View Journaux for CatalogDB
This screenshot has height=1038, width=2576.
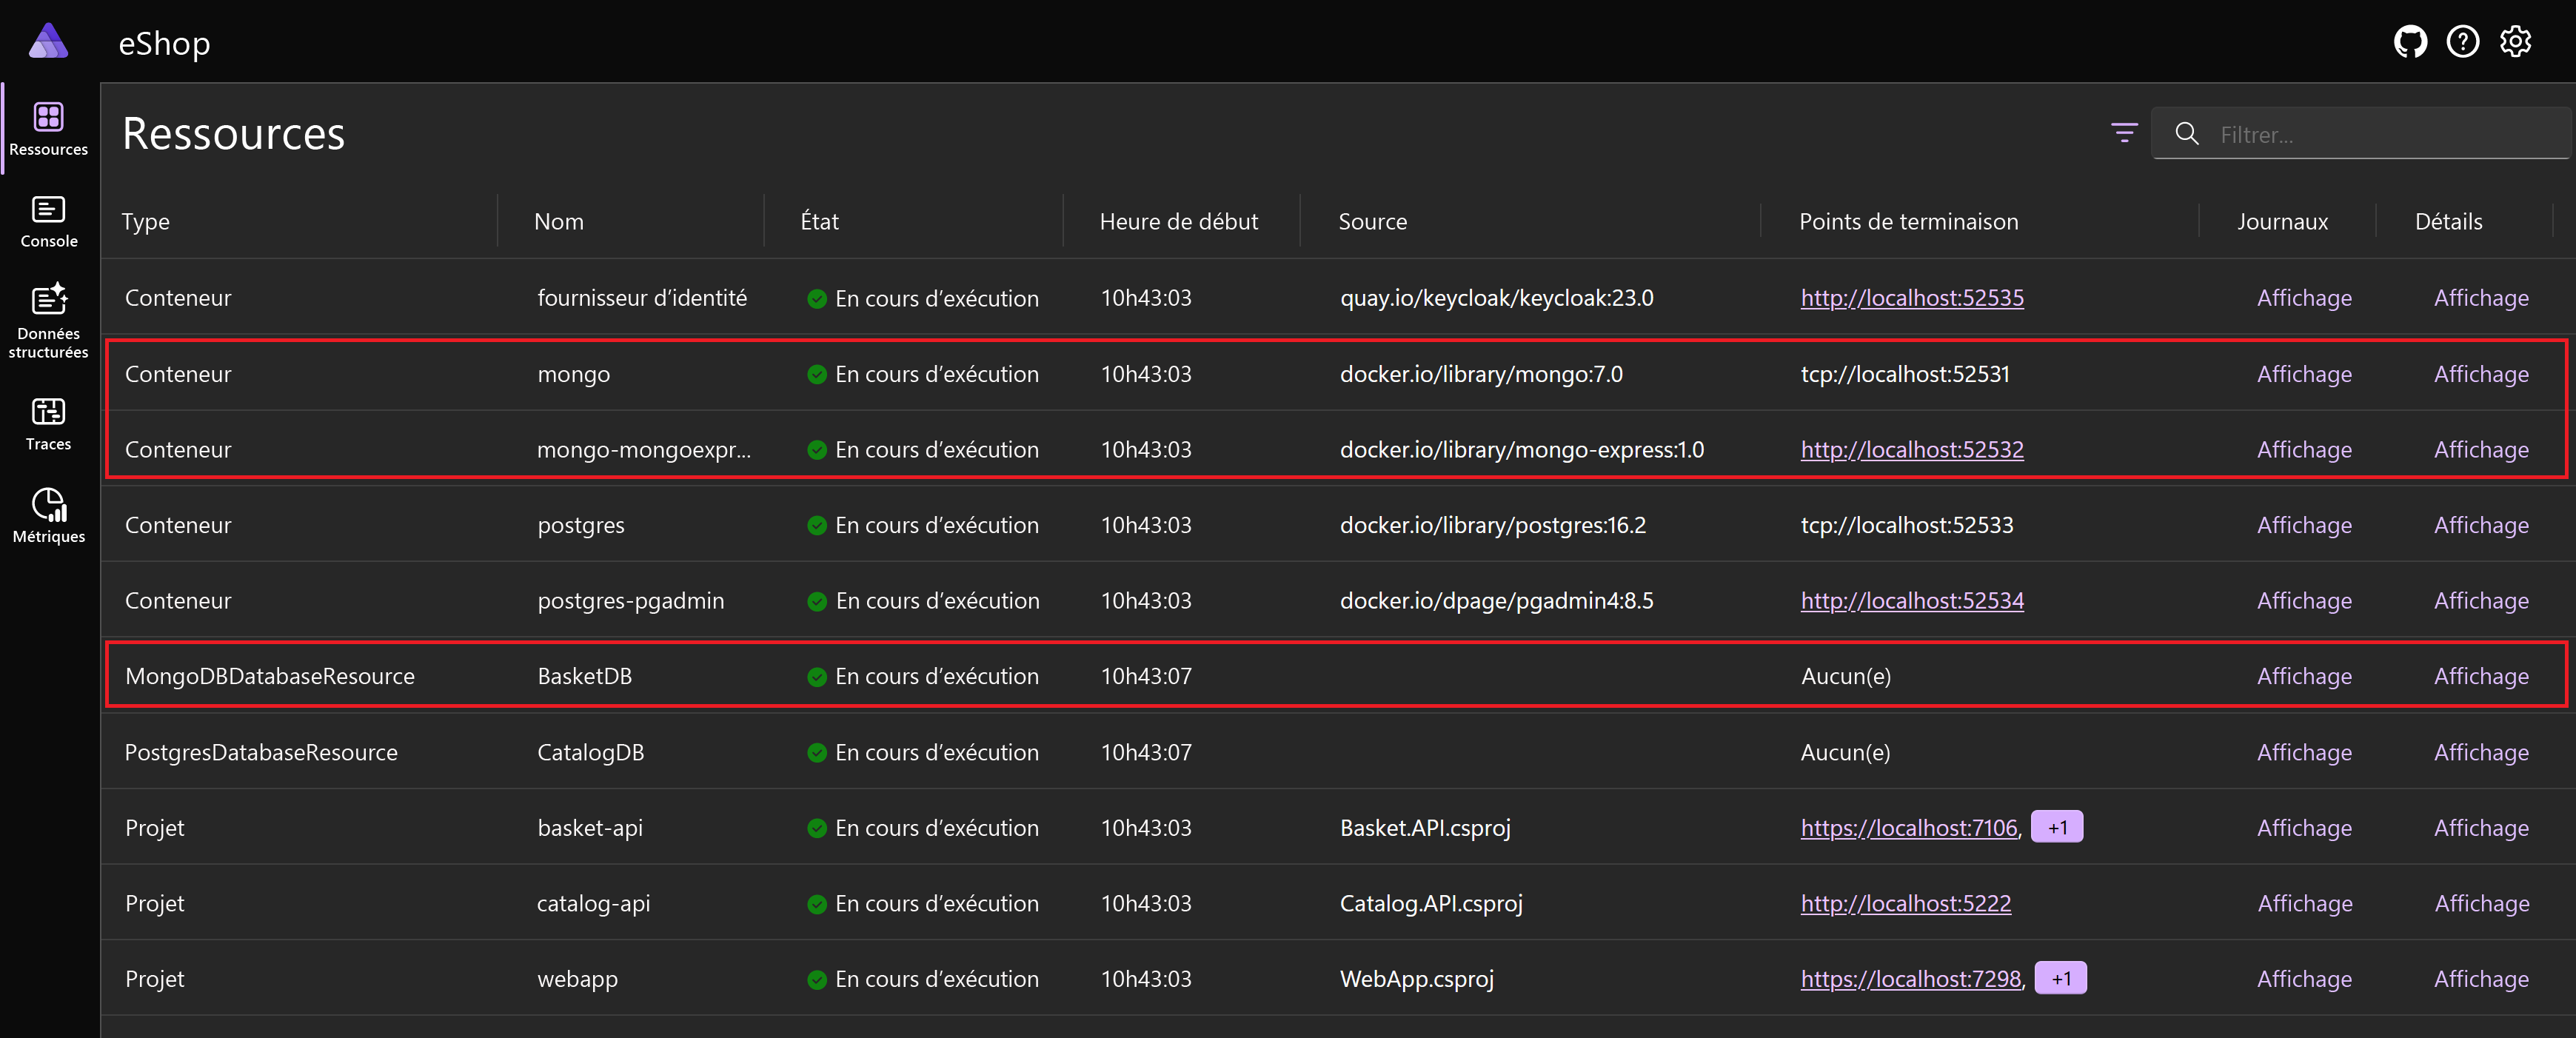(x=2304, y=753)
